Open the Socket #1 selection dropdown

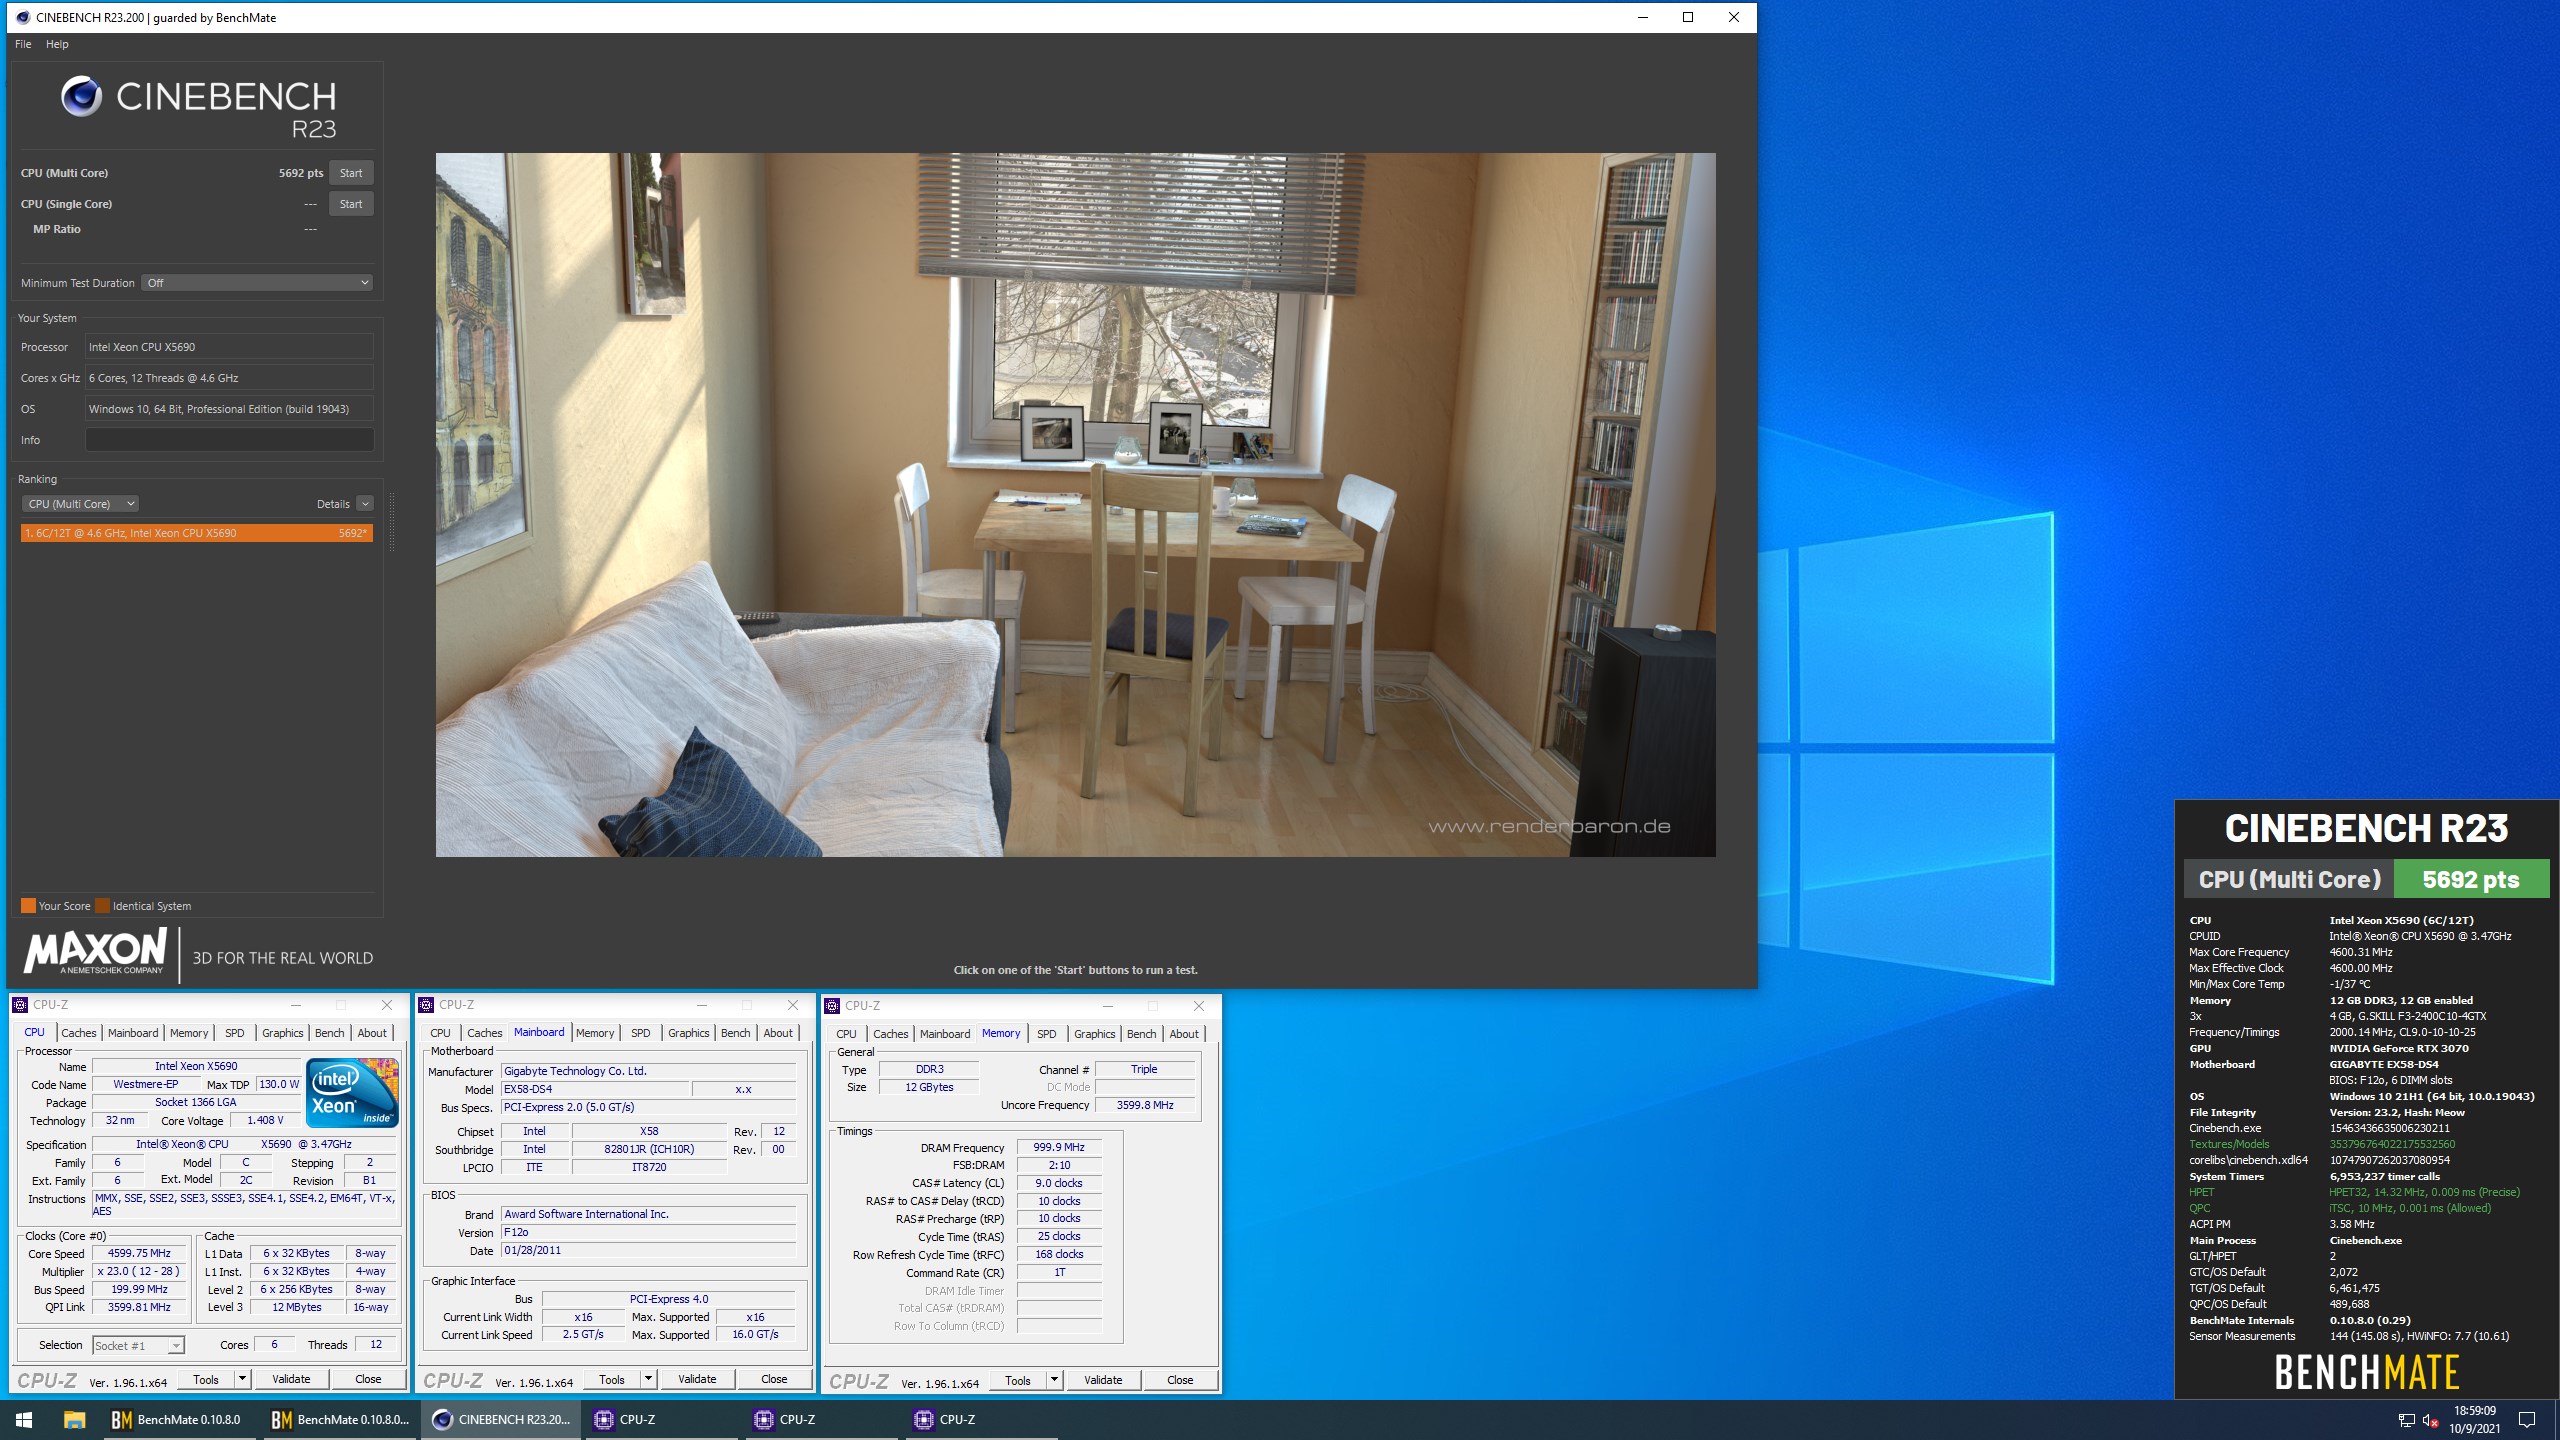click(138, 1345)
